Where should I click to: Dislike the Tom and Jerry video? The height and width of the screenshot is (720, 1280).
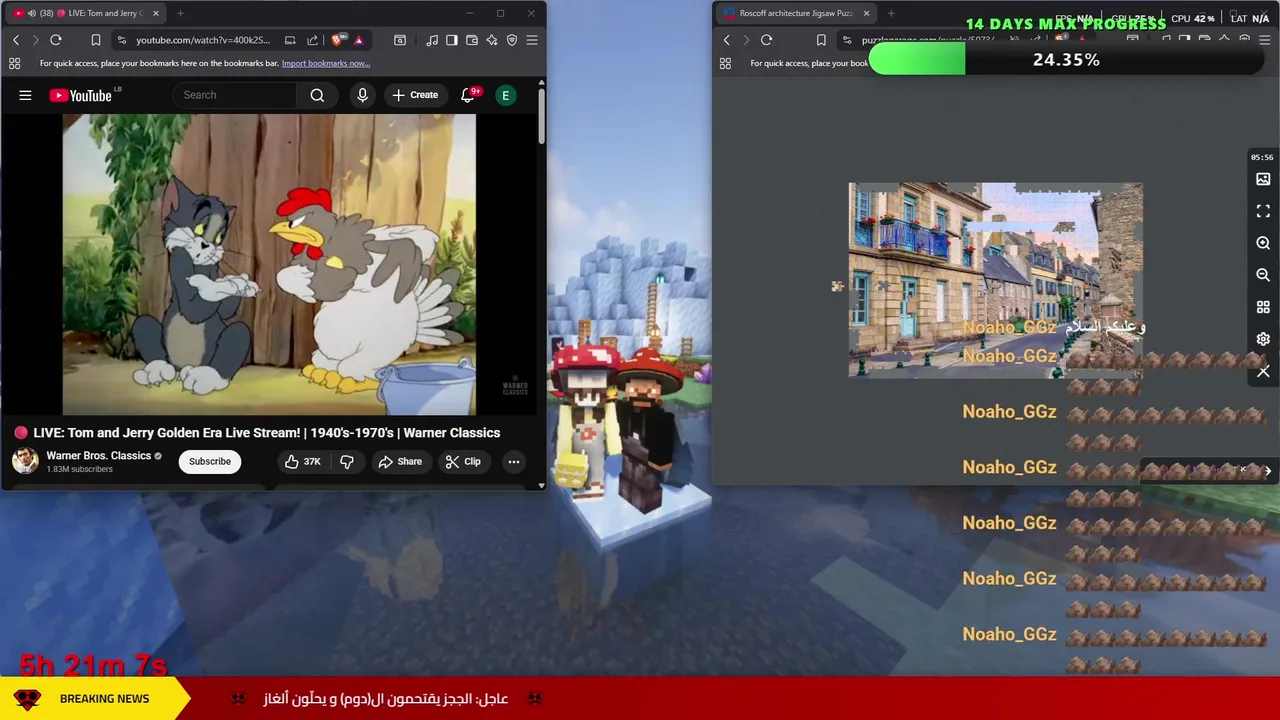coord(347,461)
